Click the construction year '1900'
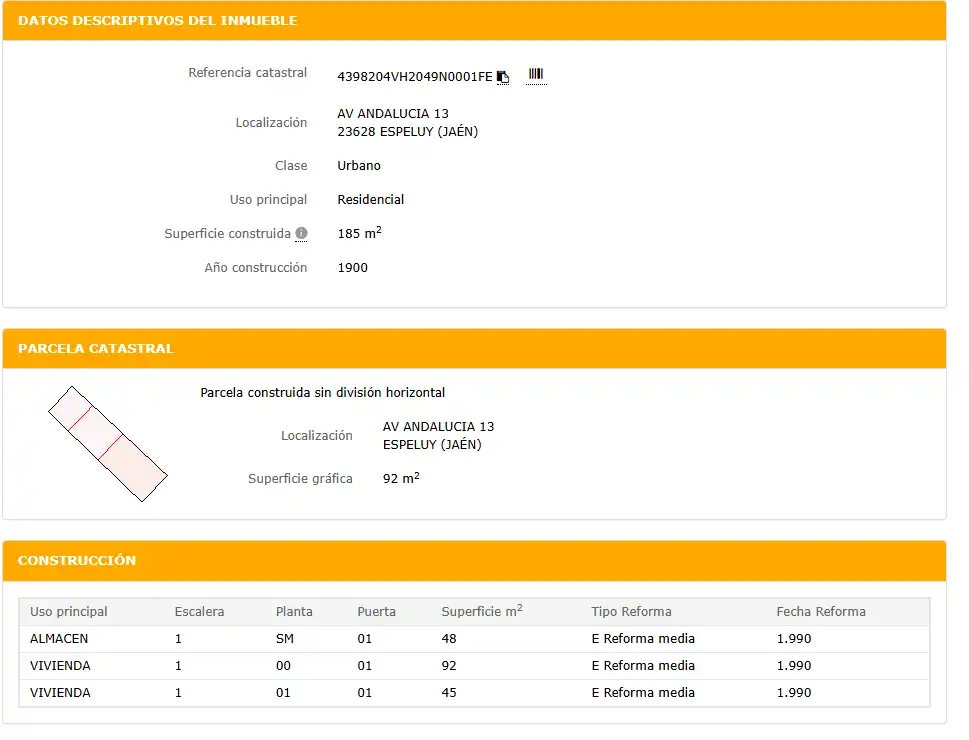This screenshot has width=969, height=740. (x=352, y=268)
